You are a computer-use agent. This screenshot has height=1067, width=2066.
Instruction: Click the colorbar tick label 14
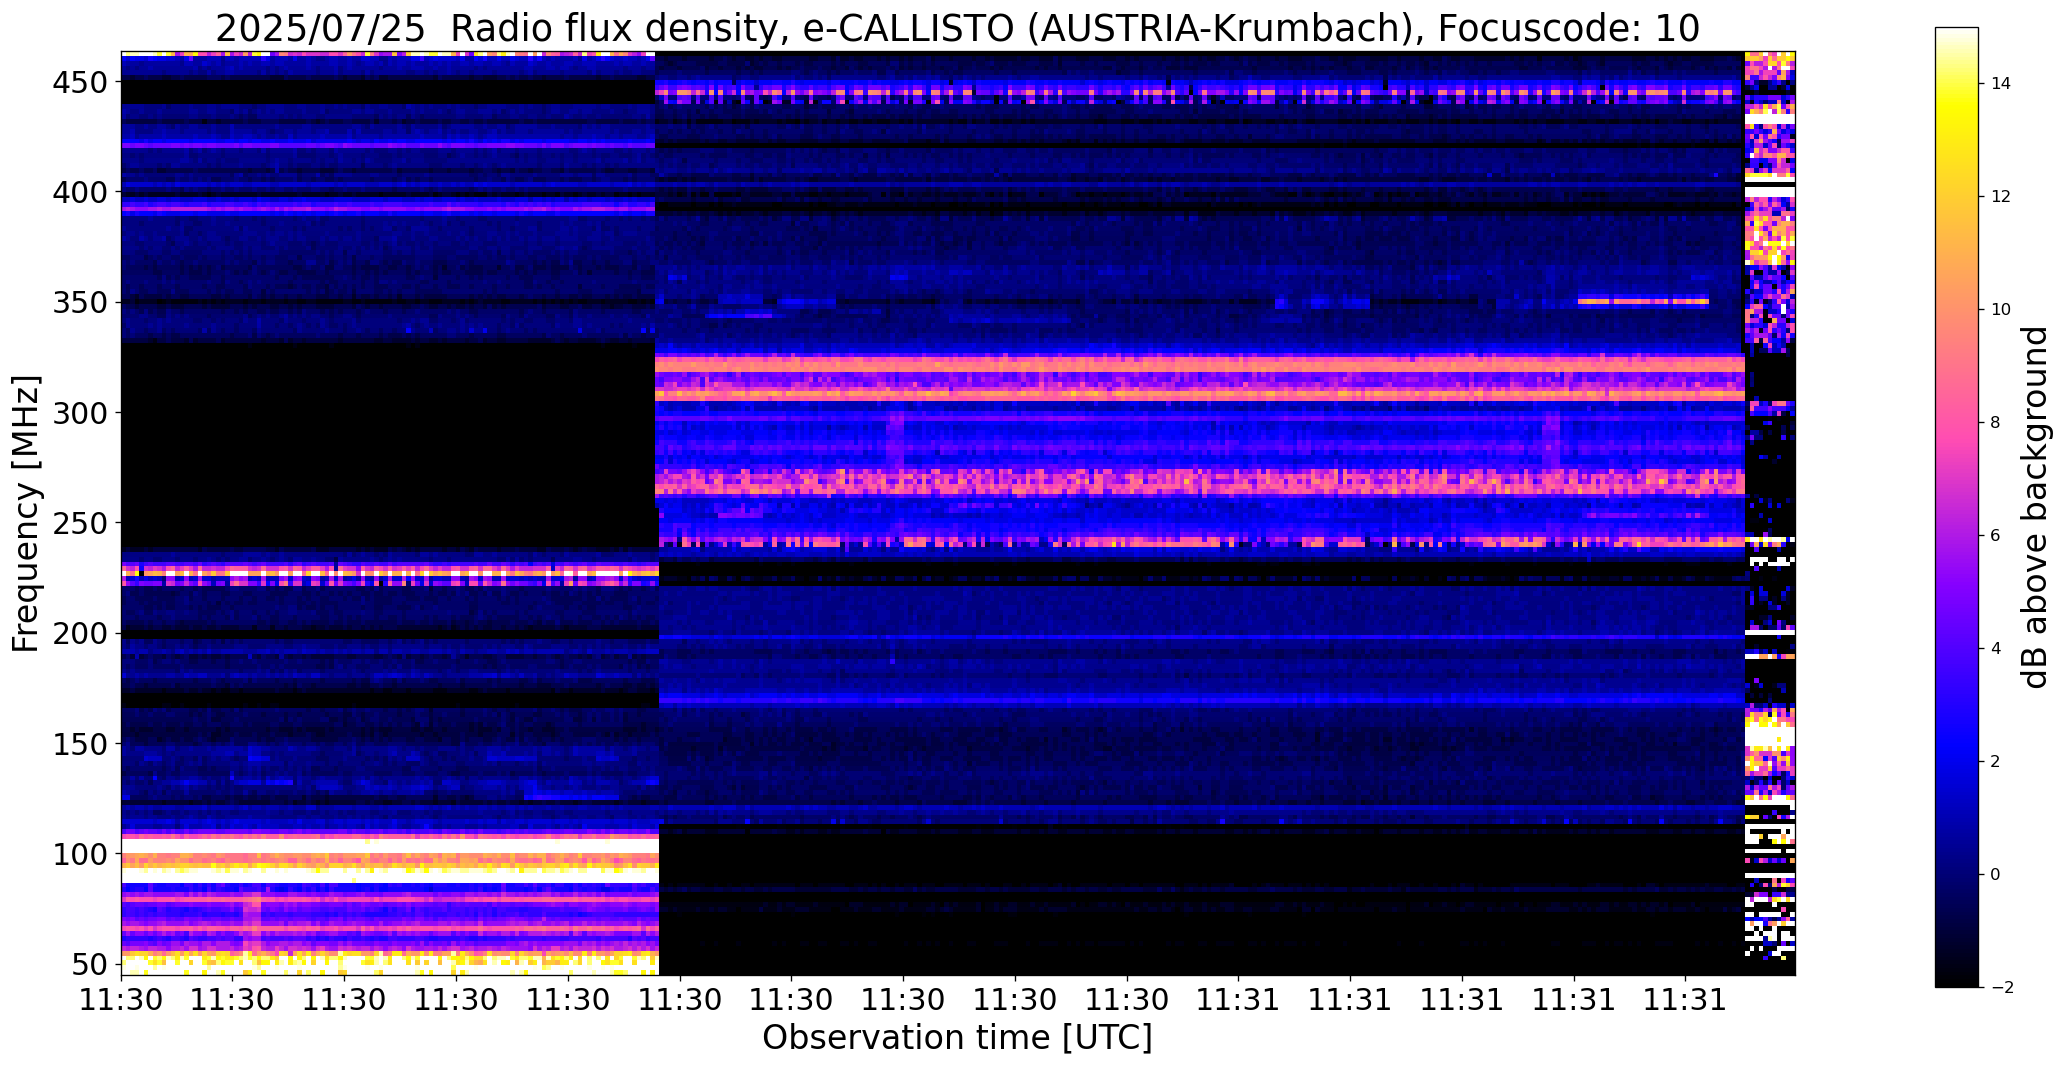click(2001, 84)
